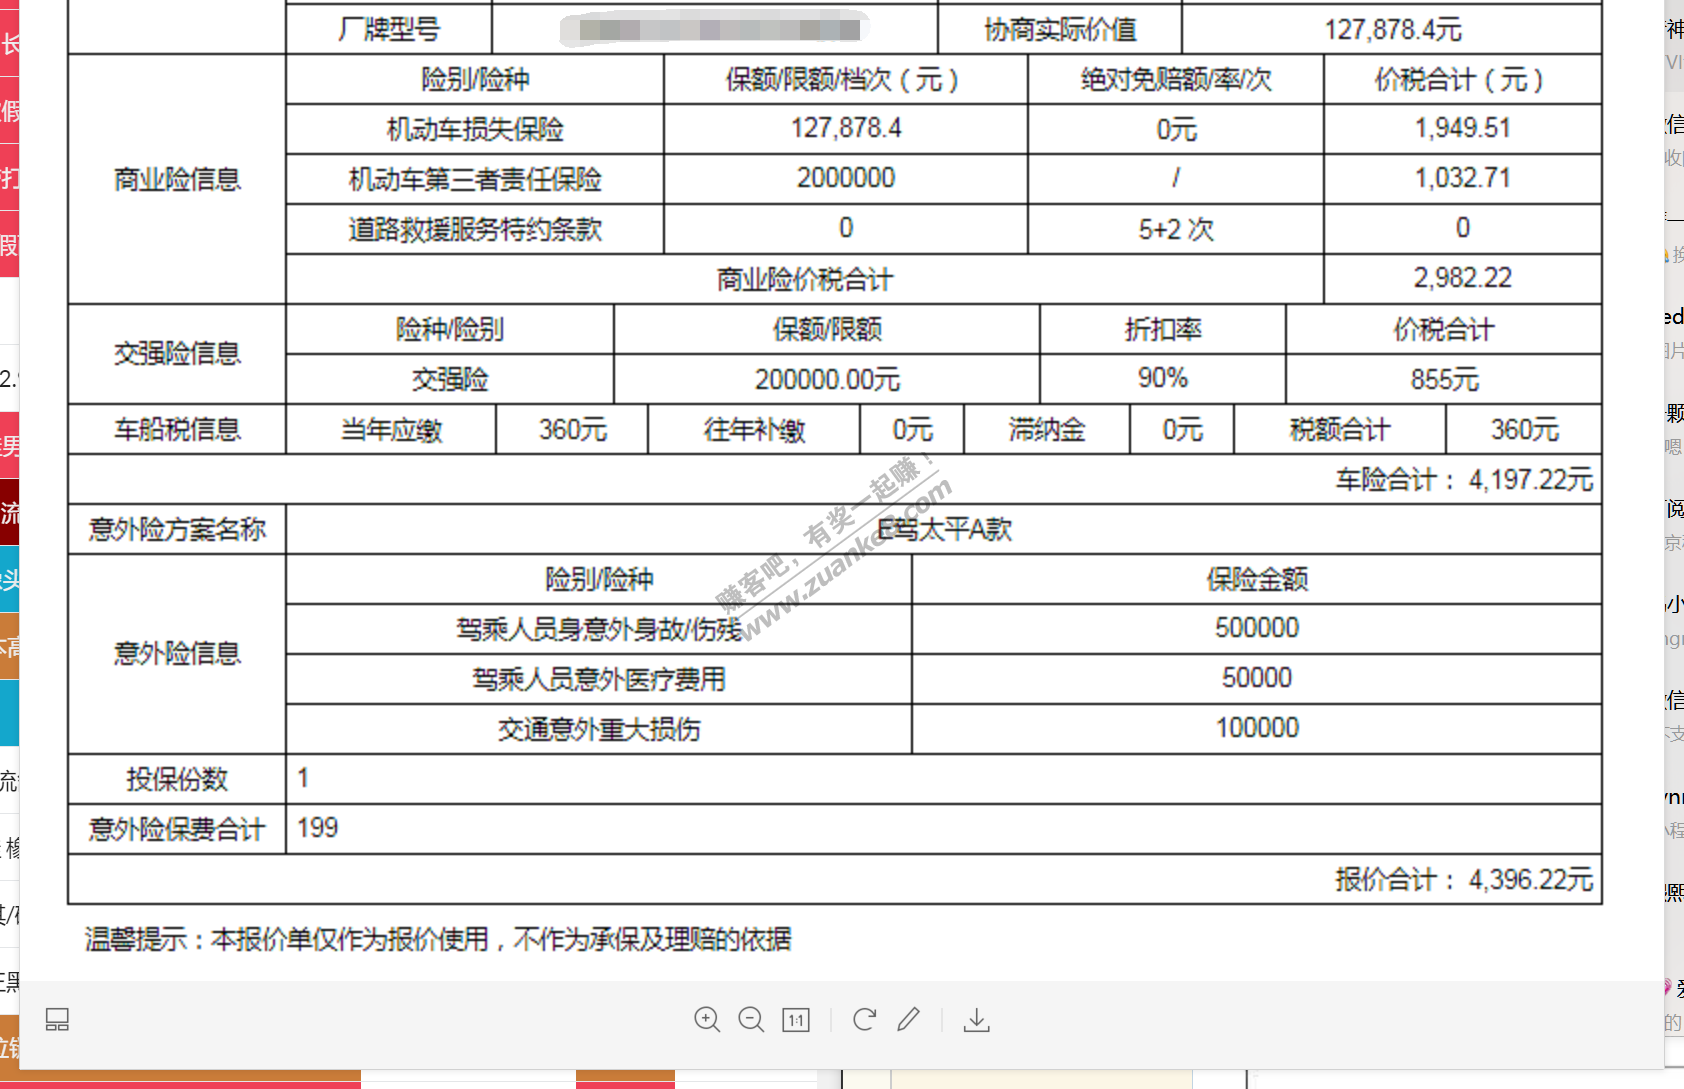
Task: Click the E驾太平A款 plan name
Action: [945, 529]
